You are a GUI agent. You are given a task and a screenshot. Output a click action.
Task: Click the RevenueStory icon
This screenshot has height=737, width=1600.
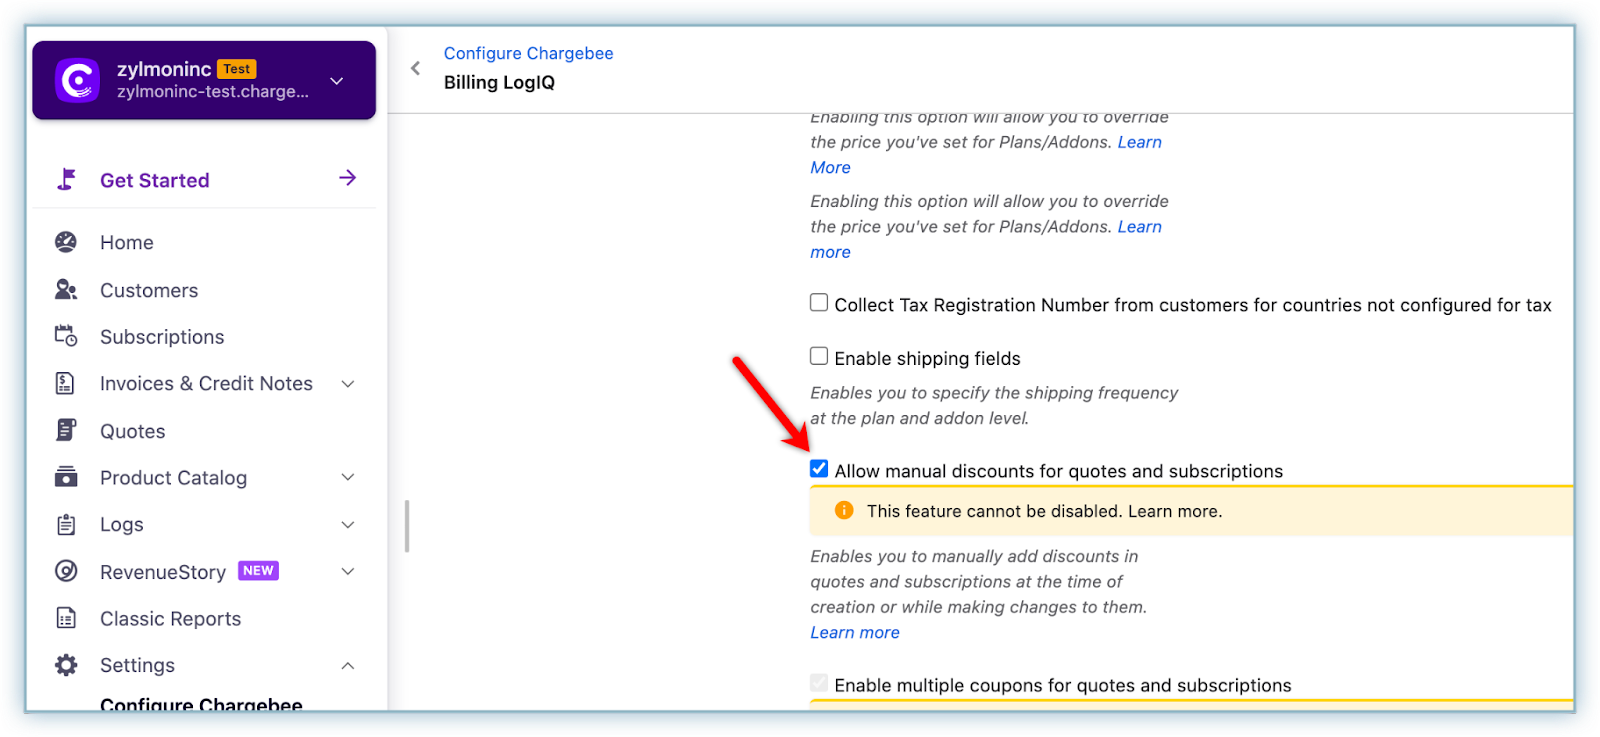point(66,571)
